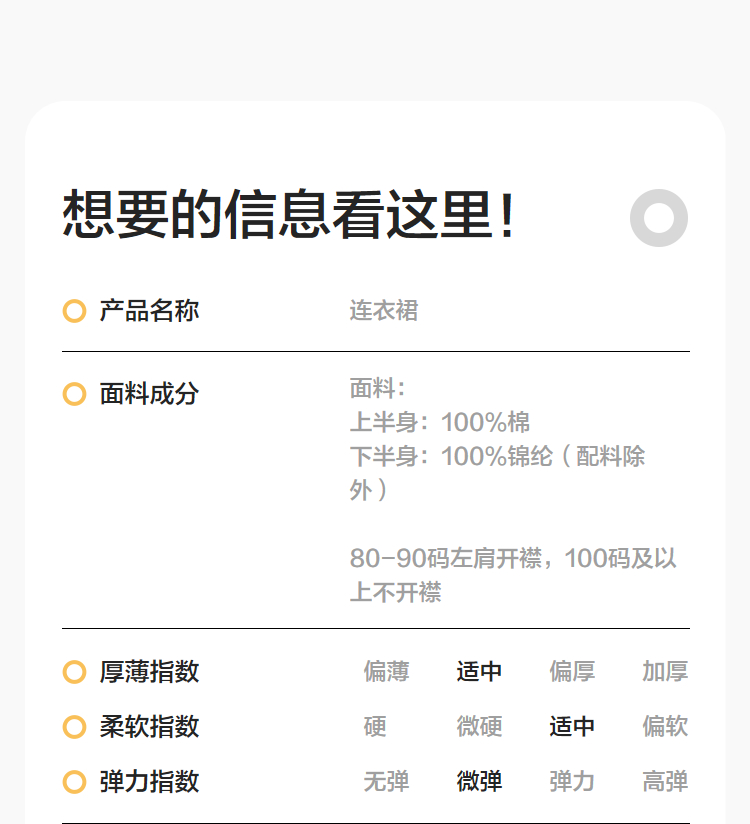Choose 高弹 elasticity option
The width and height of the screenshot is (750, 824).
pyautogui.click(x=665, y=782)
